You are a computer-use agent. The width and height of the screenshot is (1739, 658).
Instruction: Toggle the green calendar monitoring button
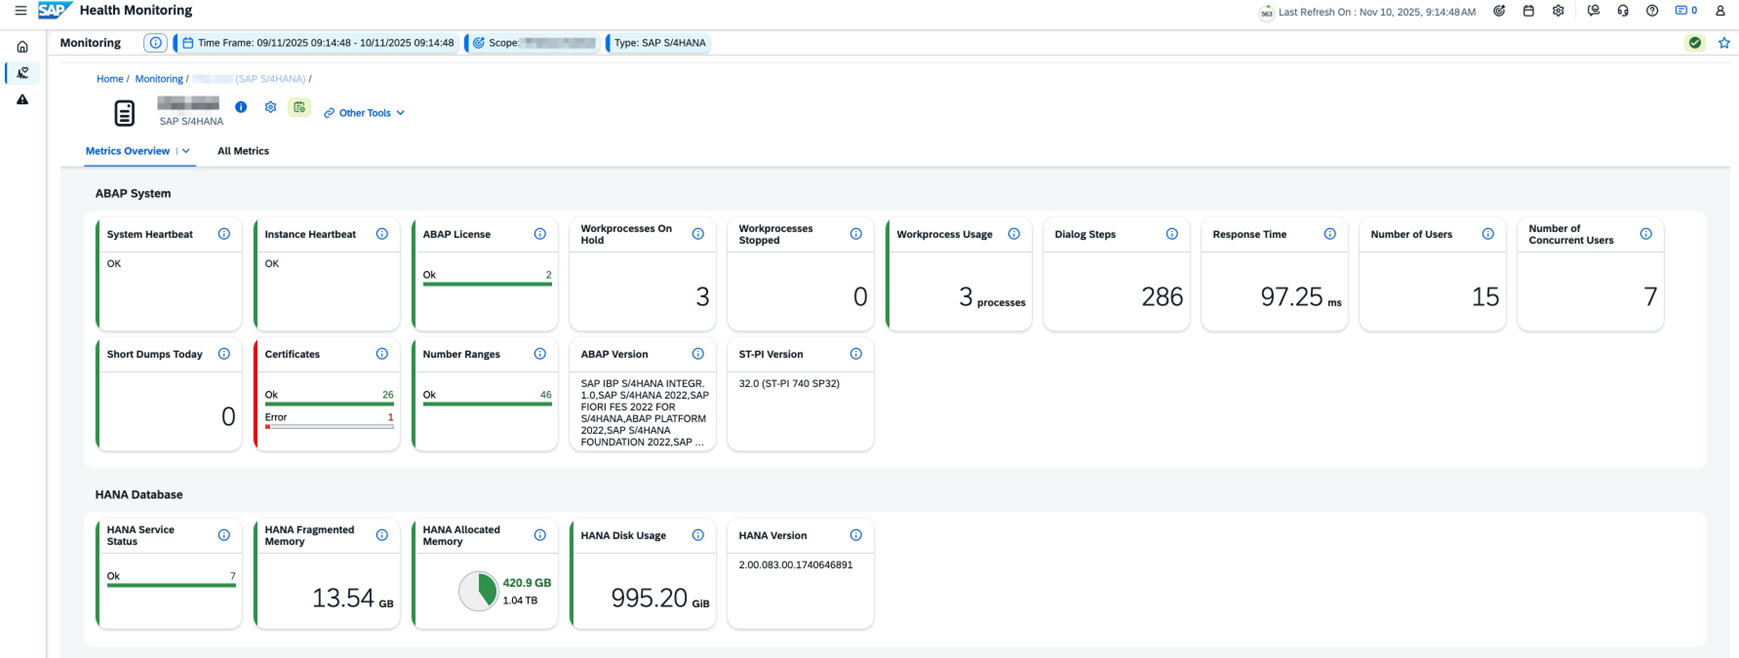[x=299, y=107]
